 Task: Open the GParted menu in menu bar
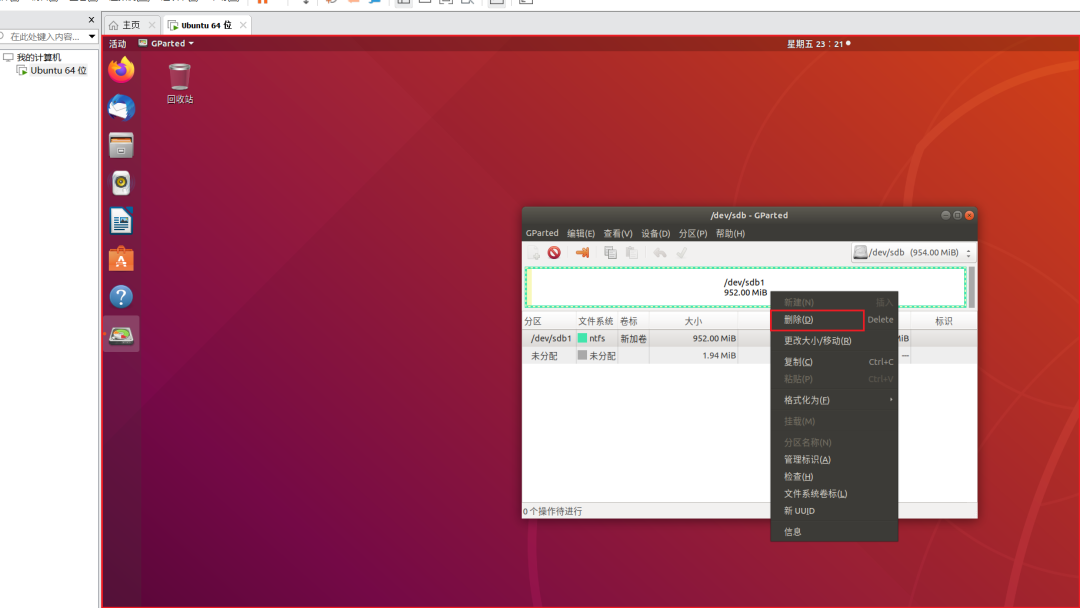tap(542, 233)
